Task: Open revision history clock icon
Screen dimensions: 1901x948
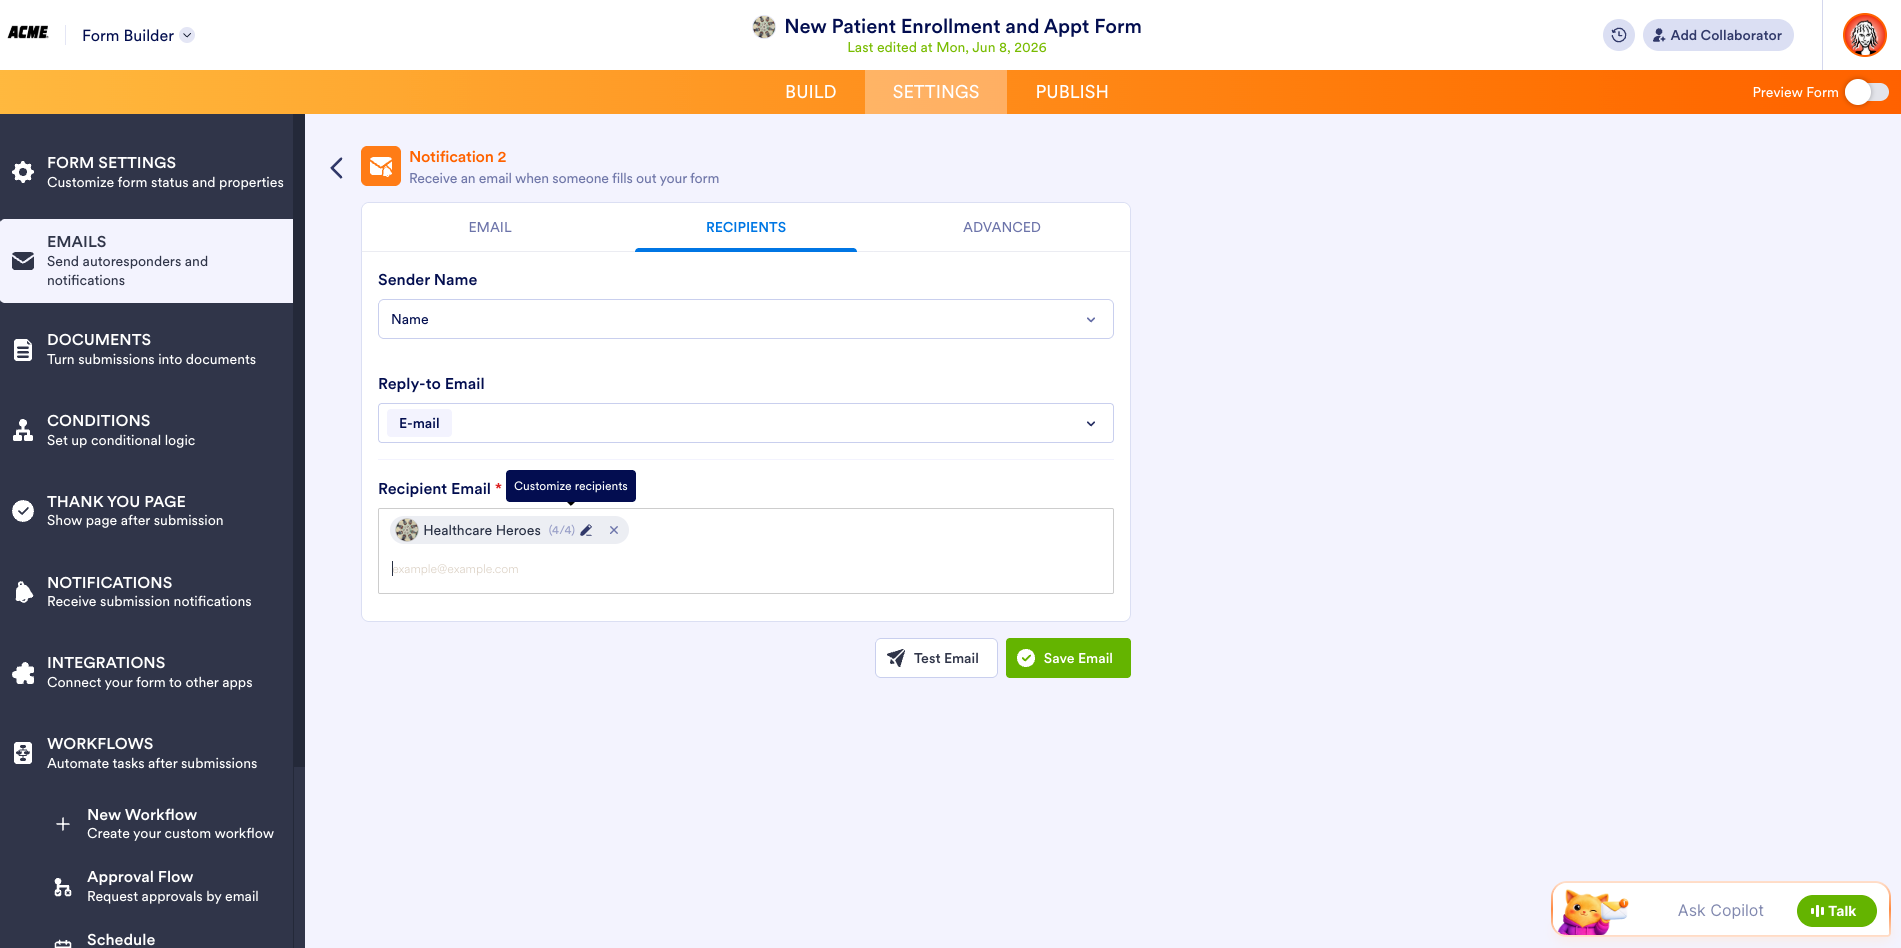Action: click(x=1618, y=35)
